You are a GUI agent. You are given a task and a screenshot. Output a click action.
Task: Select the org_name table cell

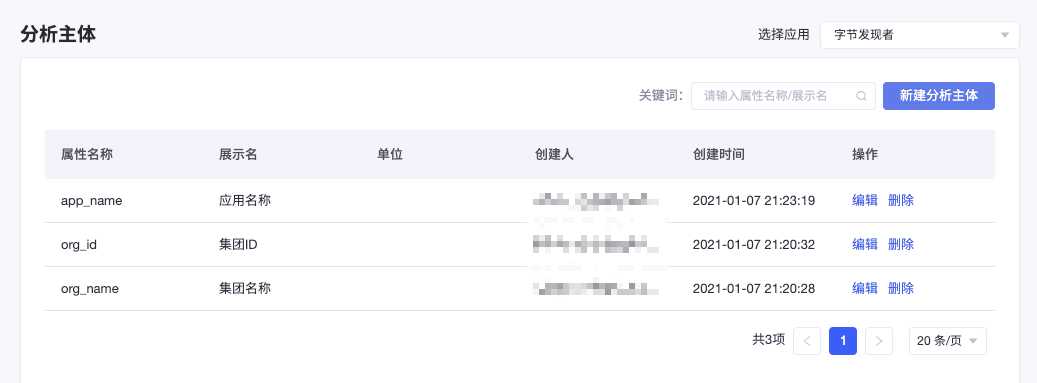(90, 289)
